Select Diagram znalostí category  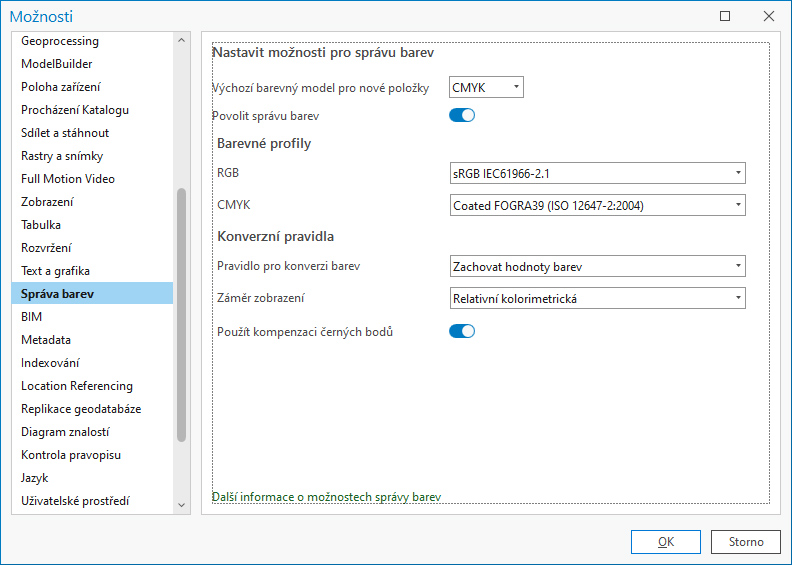click(x=92, y=431)
